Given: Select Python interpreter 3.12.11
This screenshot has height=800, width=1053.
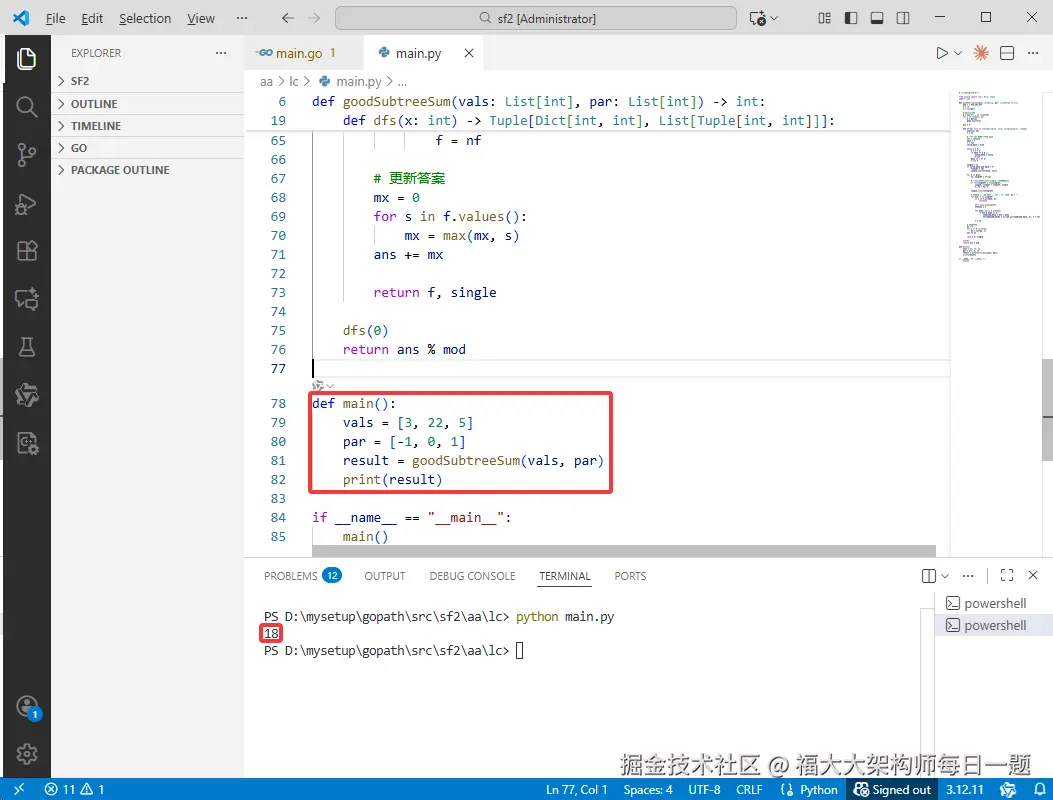Looking at the screenshot, I should coord(964,789).
